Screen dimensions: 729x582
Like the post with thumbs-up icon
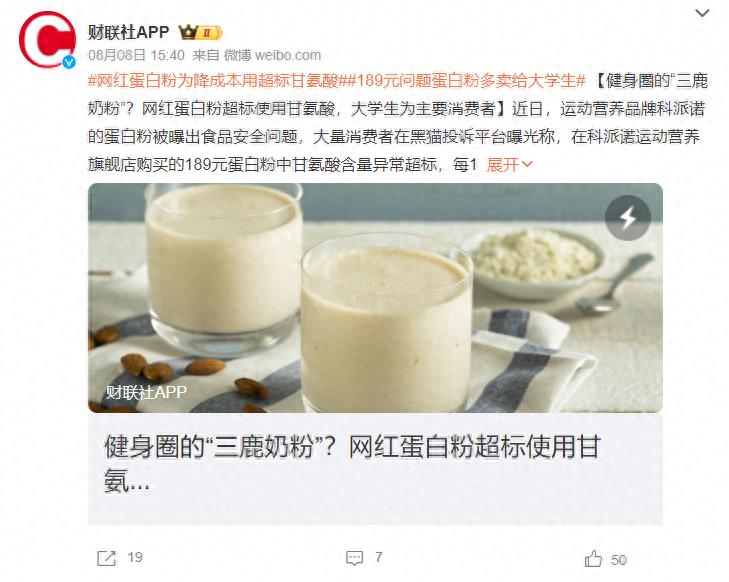[x=593, y=558]
